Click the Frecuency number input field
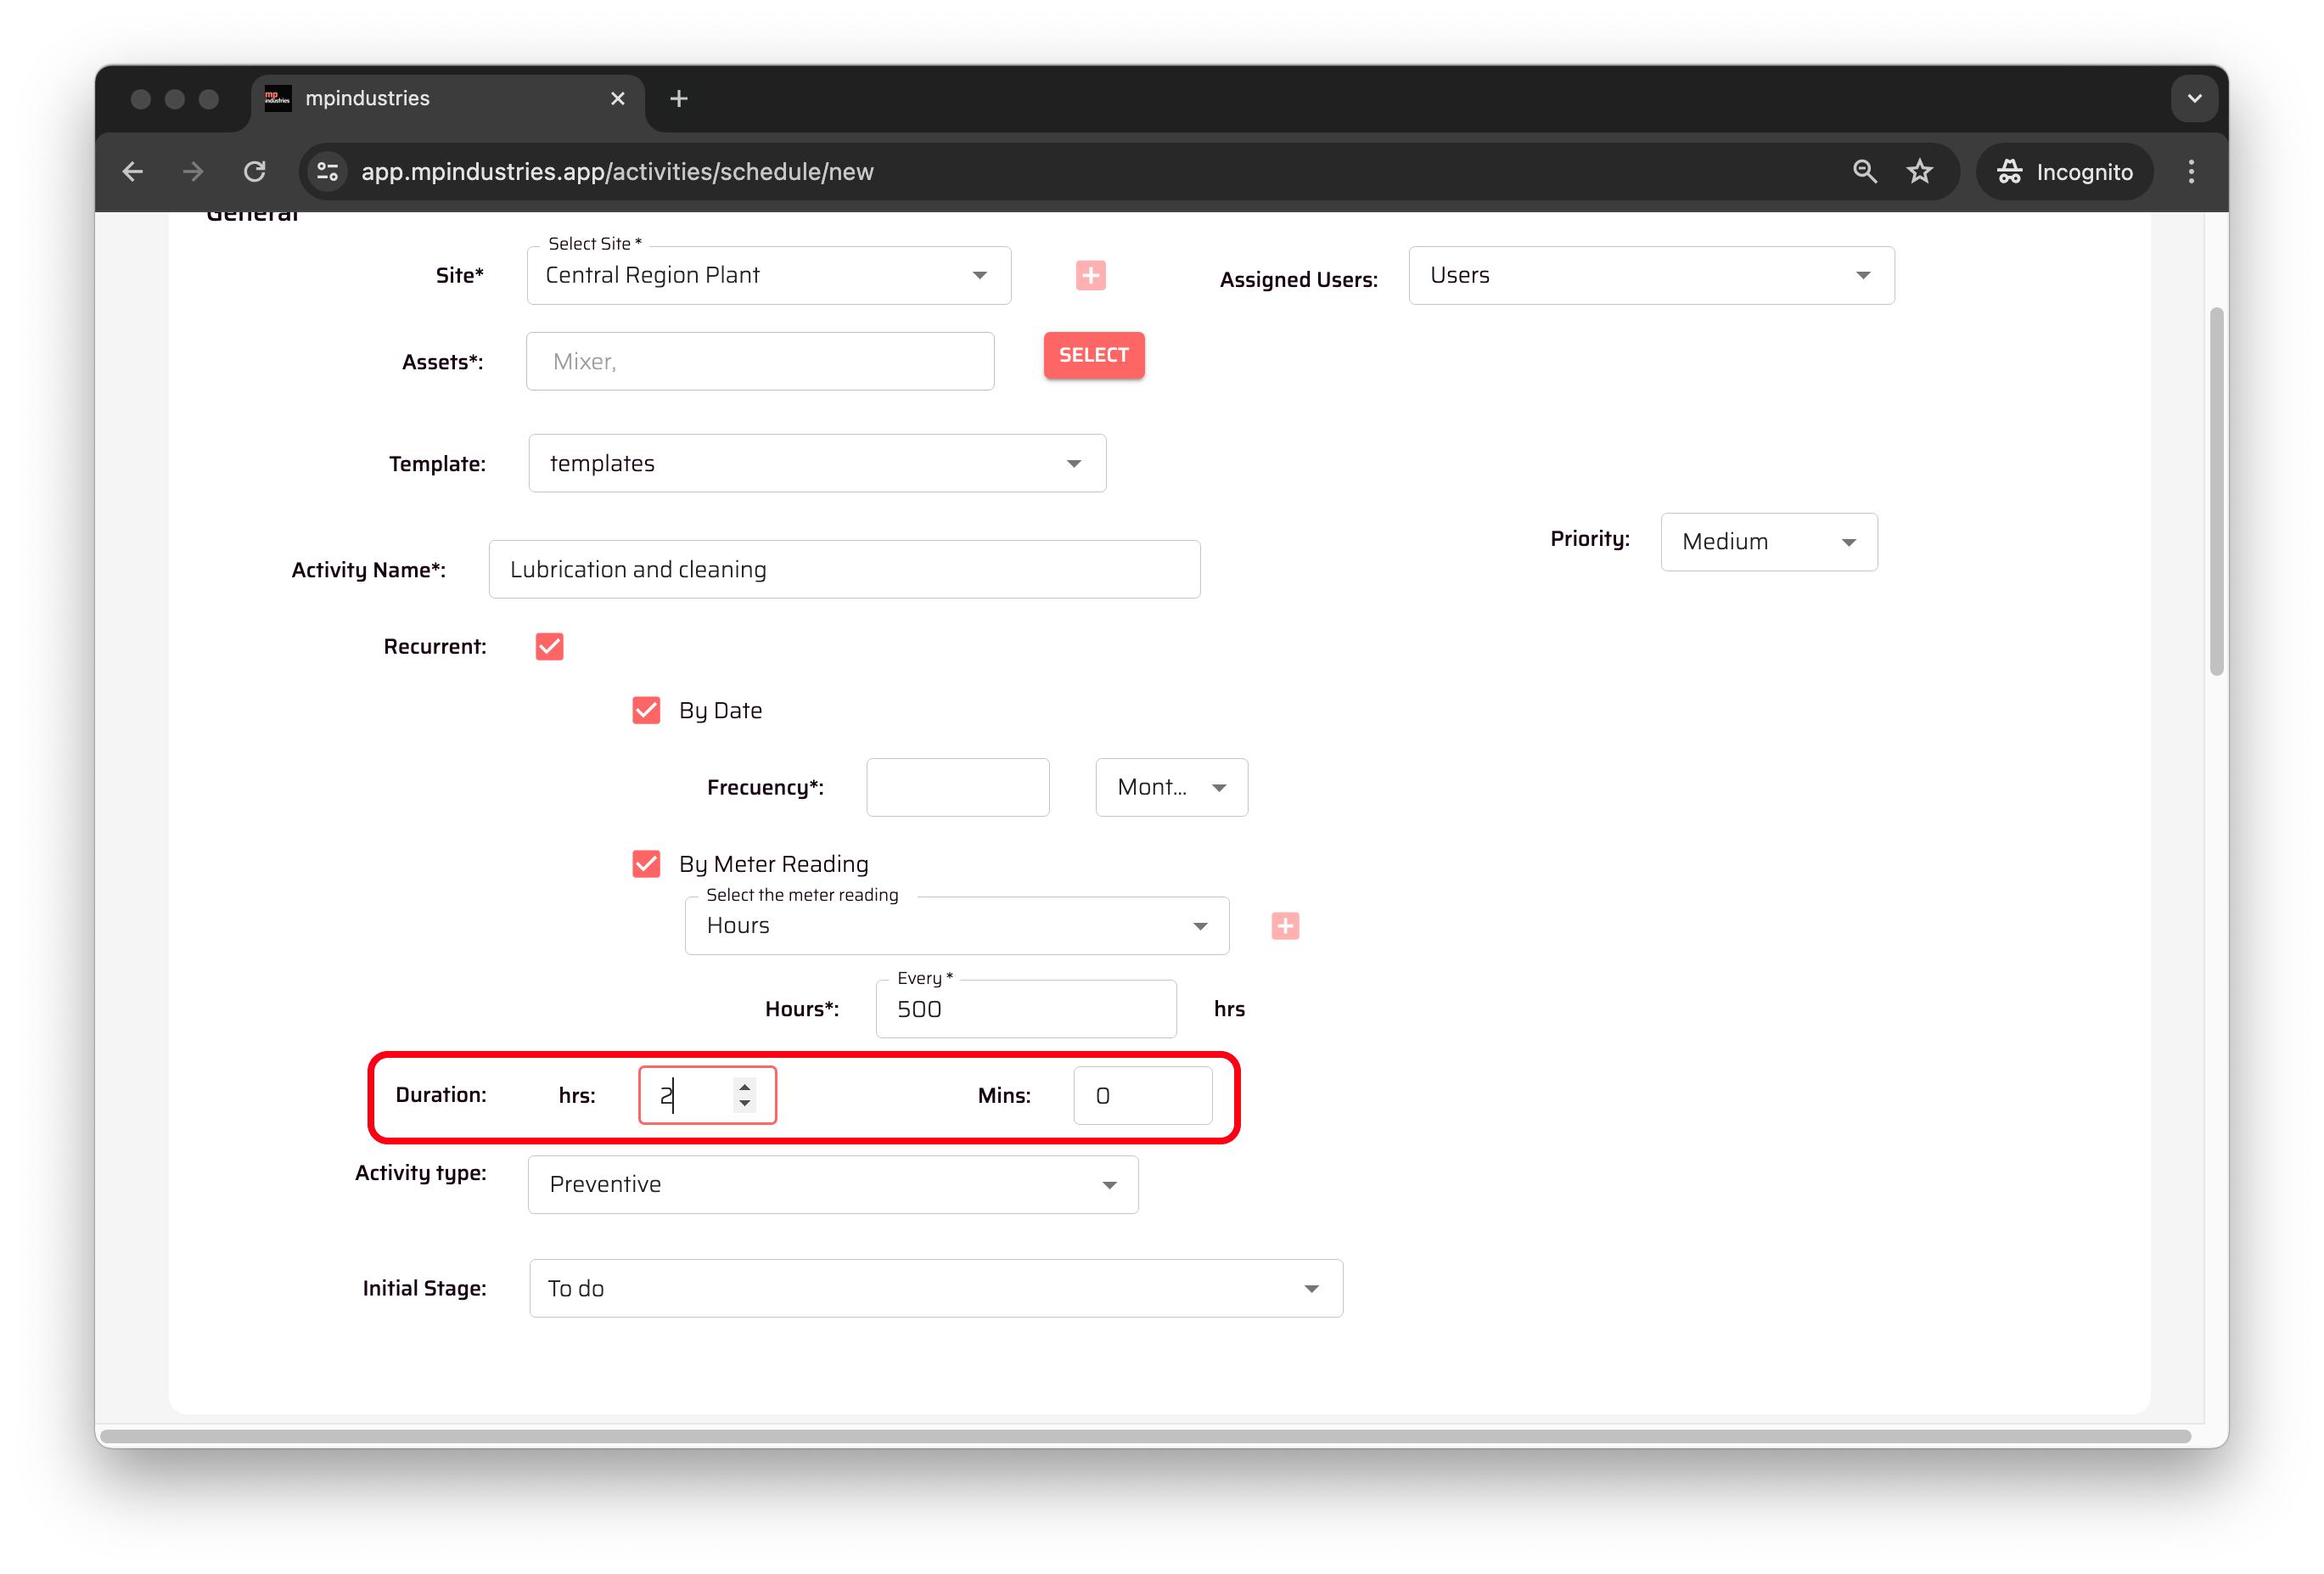2324x1574 pixels. 957,788
